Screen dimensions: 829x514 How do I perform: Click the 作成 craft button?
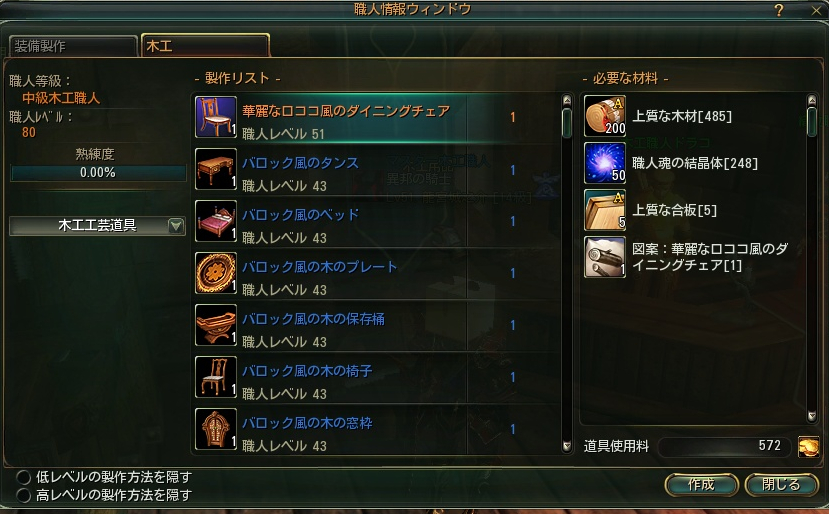[x=702, y=484]
